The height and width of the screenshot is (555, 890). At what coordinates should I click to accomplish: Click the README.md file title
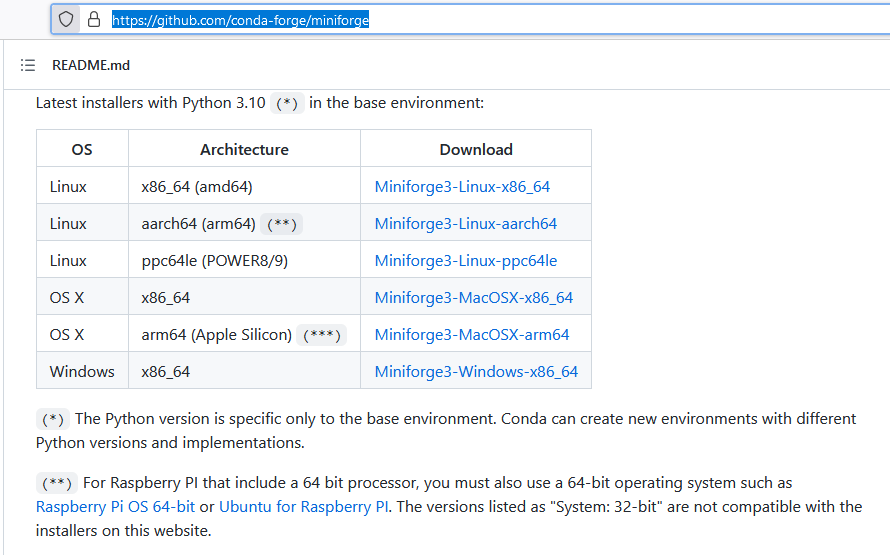click(91, 65)
